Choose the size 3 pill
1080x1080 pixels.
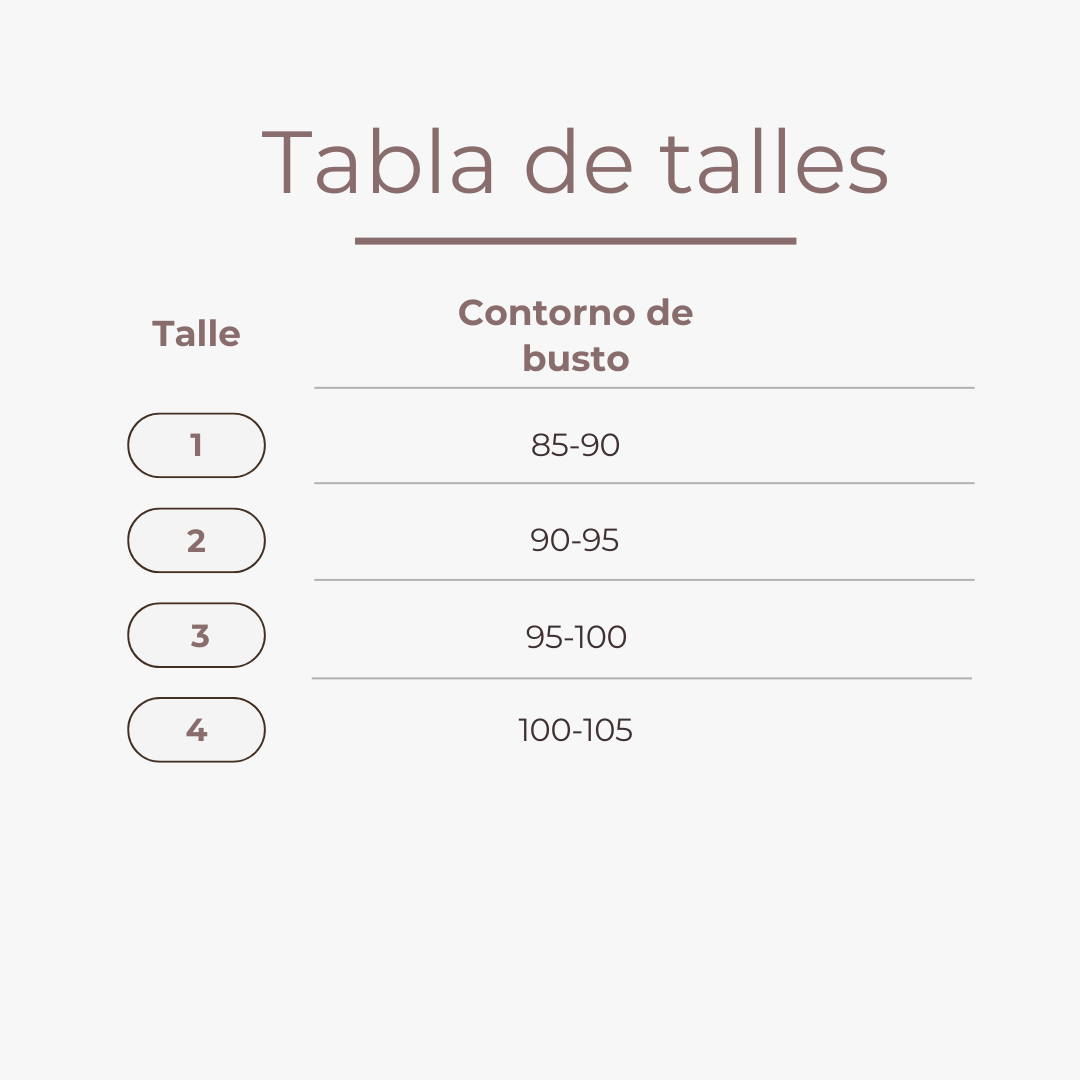196,635
